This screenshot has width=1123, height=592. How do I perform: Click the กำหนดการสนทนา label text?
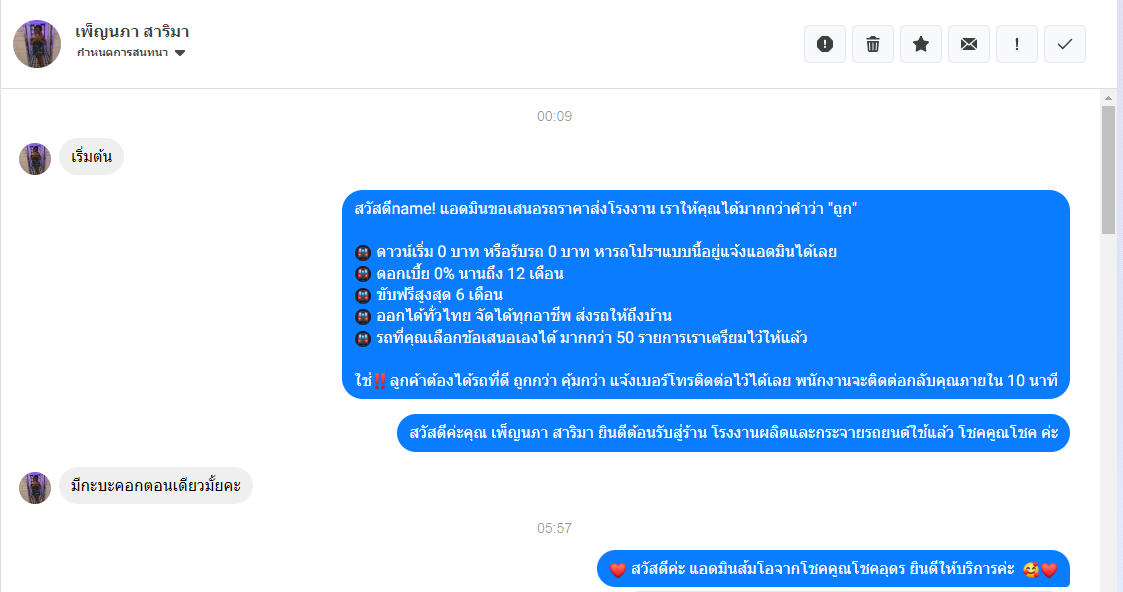pos(122,53)
